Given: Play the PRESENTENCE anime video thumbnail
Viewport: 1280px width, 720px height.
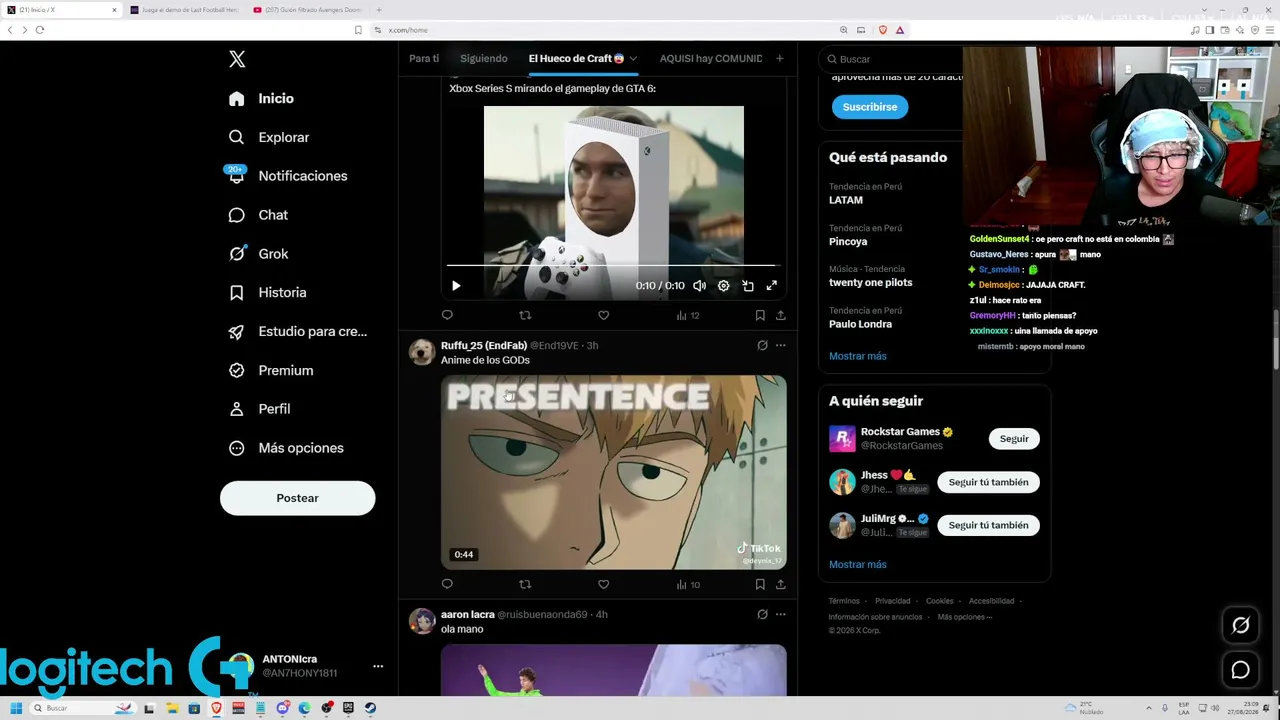Looking at the screenshot, I should point(614,472).
